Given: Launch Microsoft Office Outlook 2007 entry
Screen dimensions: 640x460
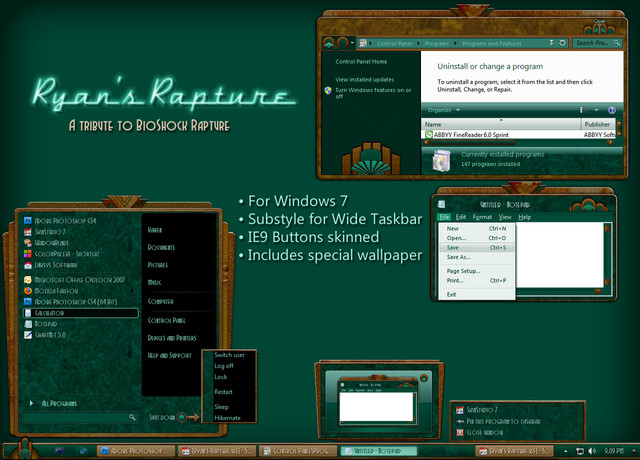Looking at the screenshot, I should pos(81,280).
